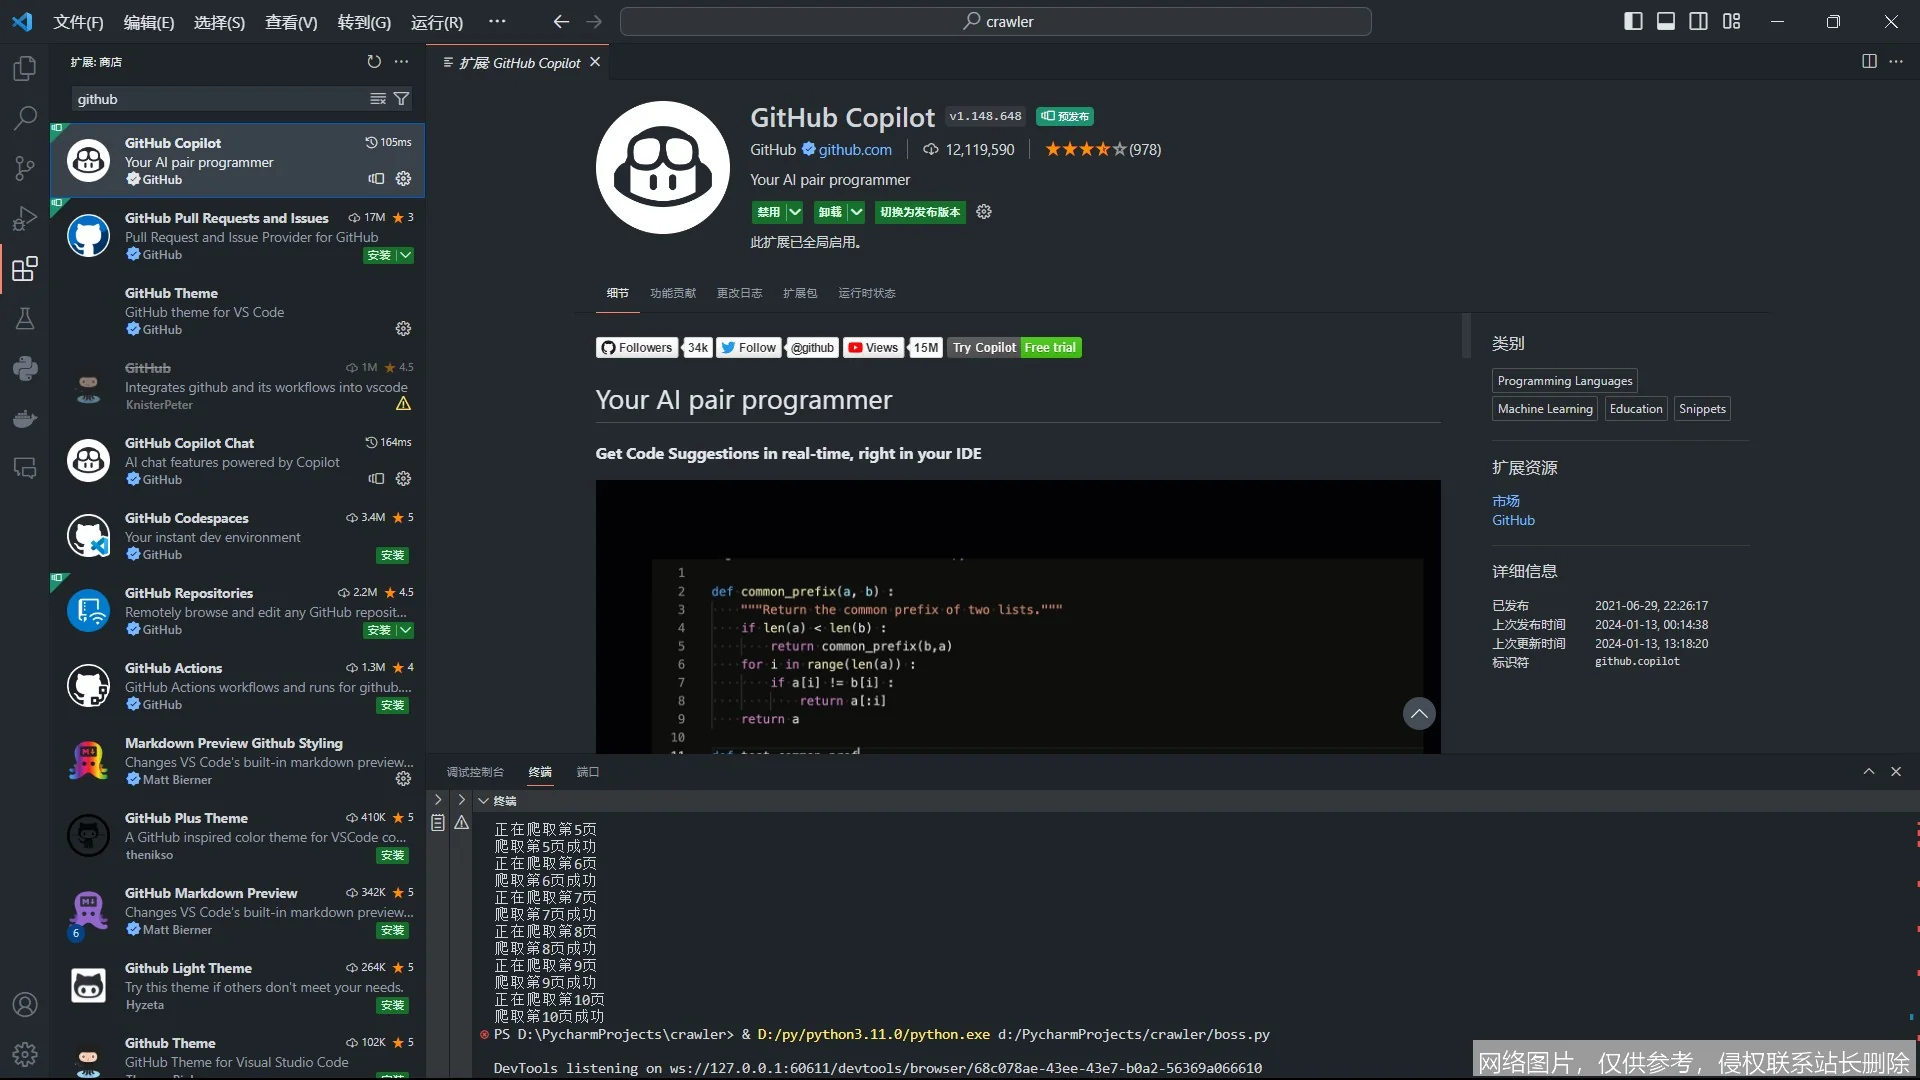
Task: Switch to the 更改日志 tab
Action: coord(738,293)
